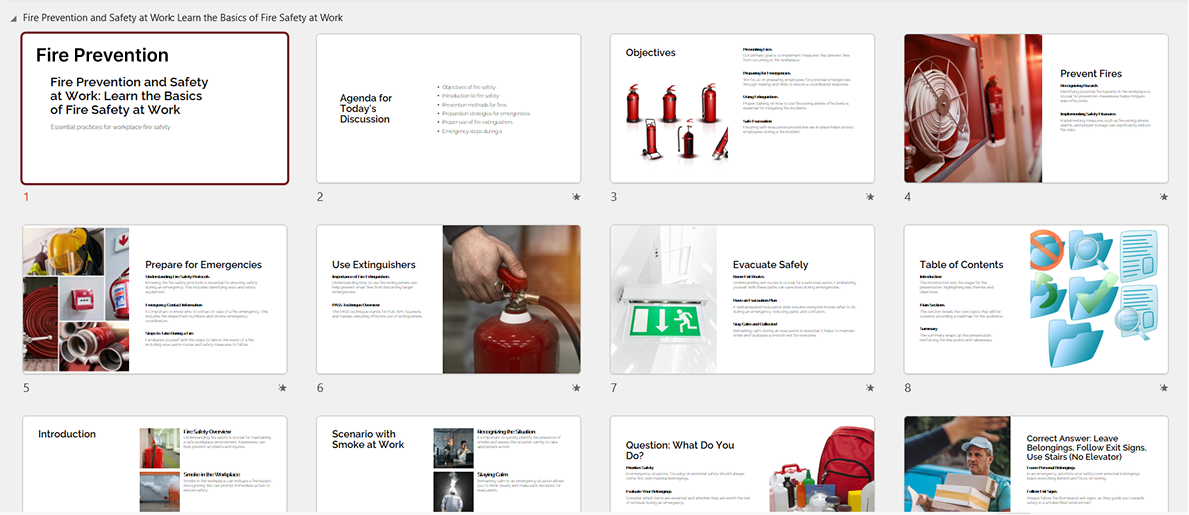1189x515 pixels.
Task: Click the animation star icon under slide 4
Action: tap(1164, 197)
